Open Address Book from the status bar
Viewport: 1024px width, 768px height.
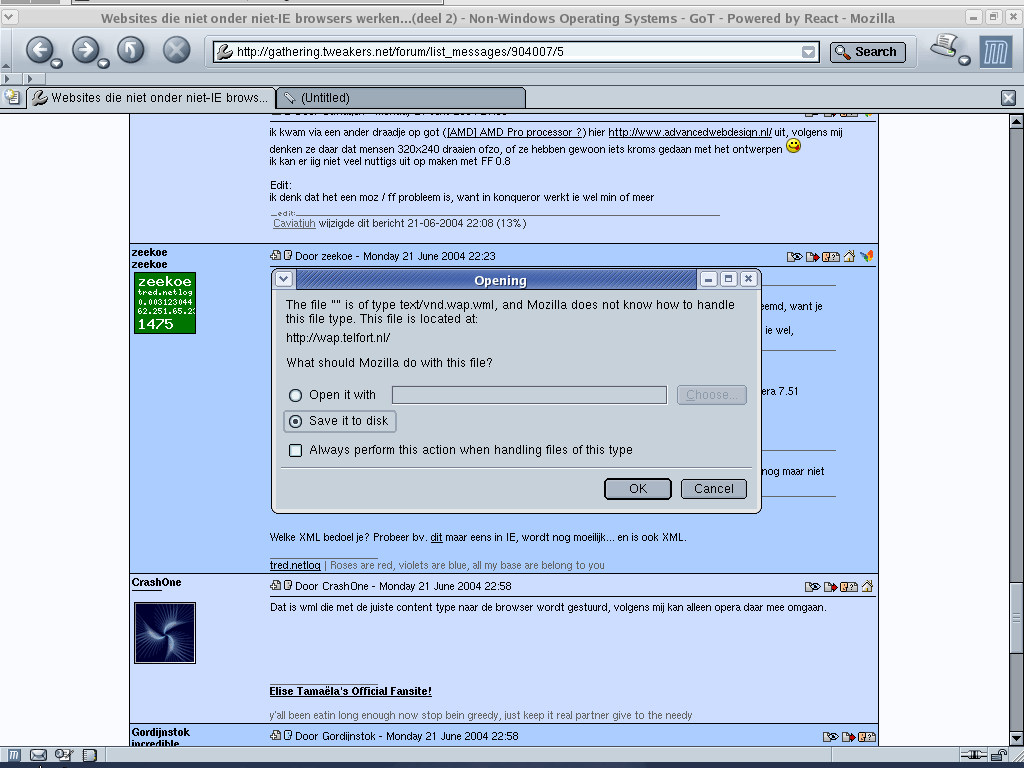[89, 755]
